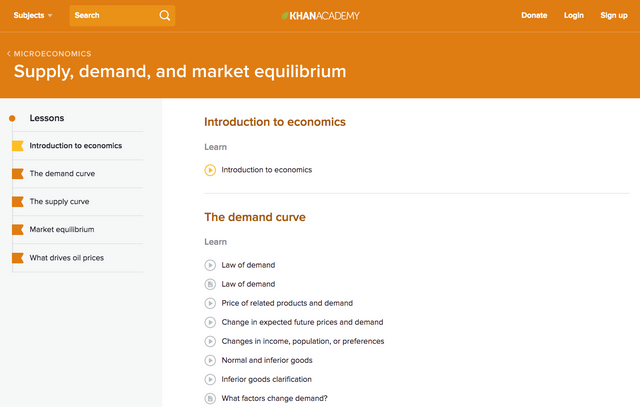Click play icon for Inferior goods clarification
This screenshot has height=407, width=640.
210,379
